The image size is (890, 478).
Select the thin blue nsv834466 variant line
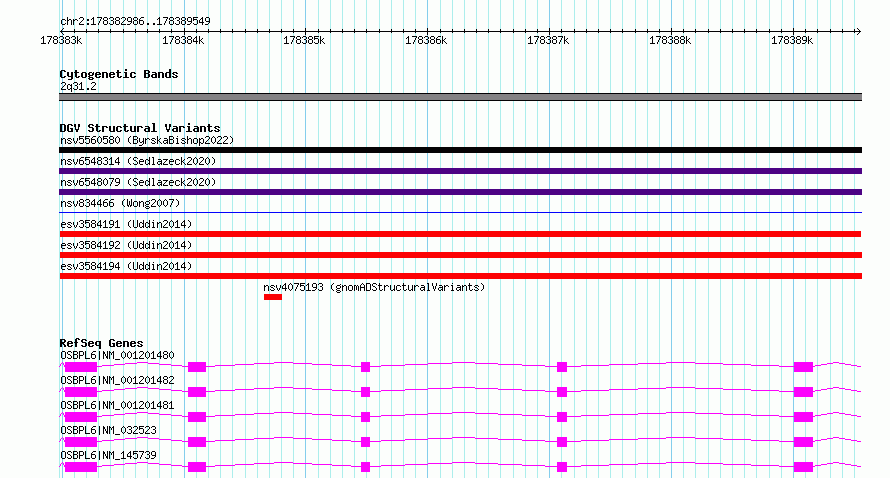460,212
